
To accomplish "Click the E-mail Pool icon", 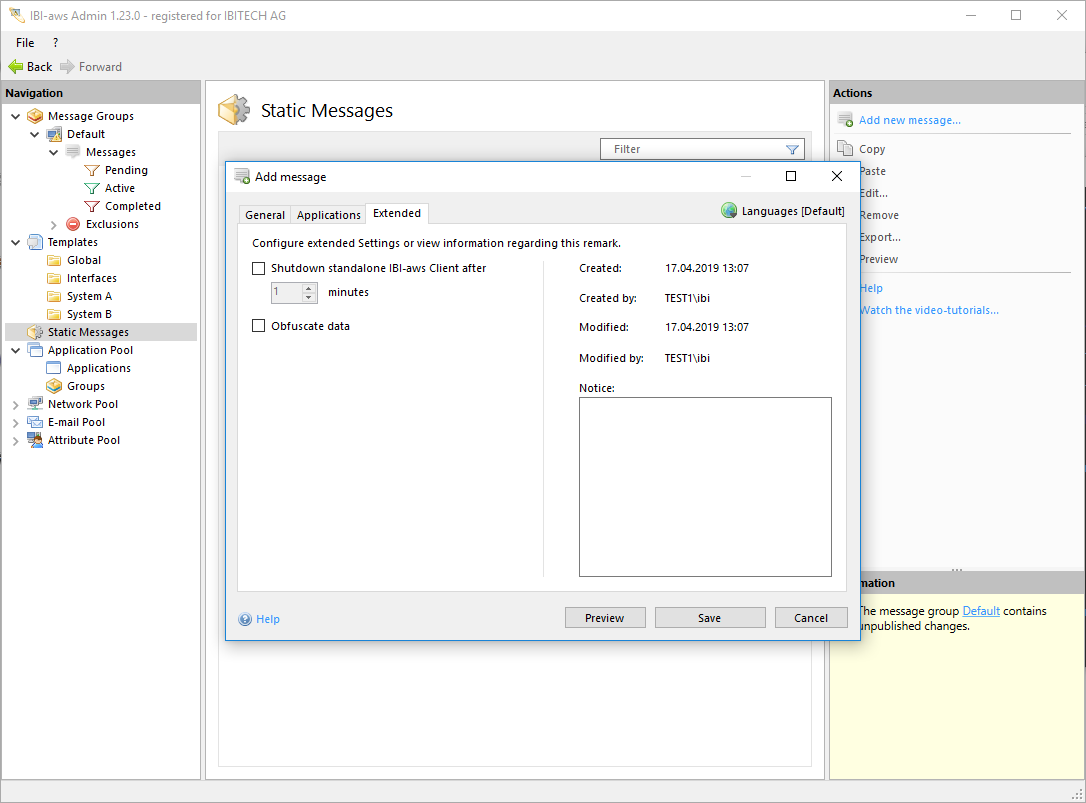I will 35,422.
